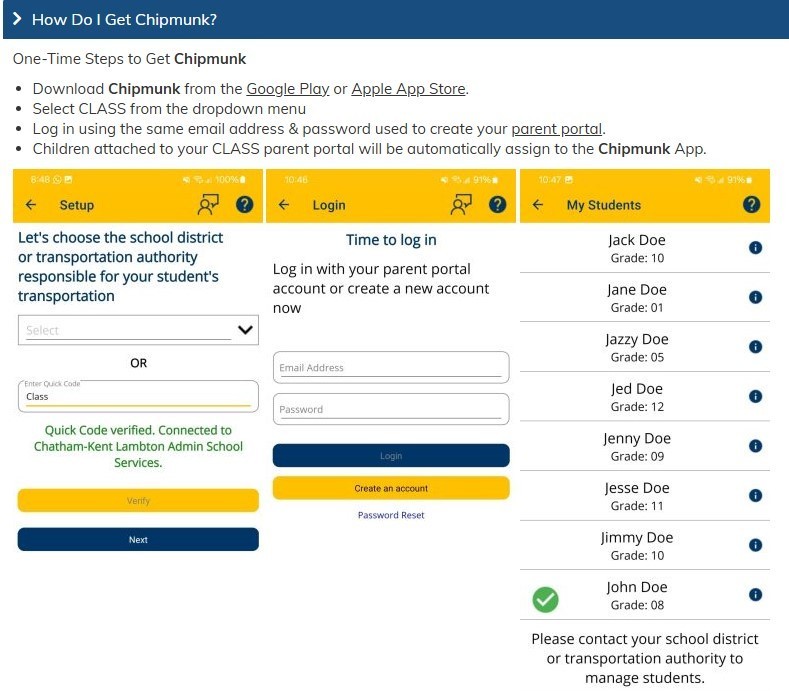Show info for Jesse Doe
This screenshot has width=789, height=691.
point(755,495)
